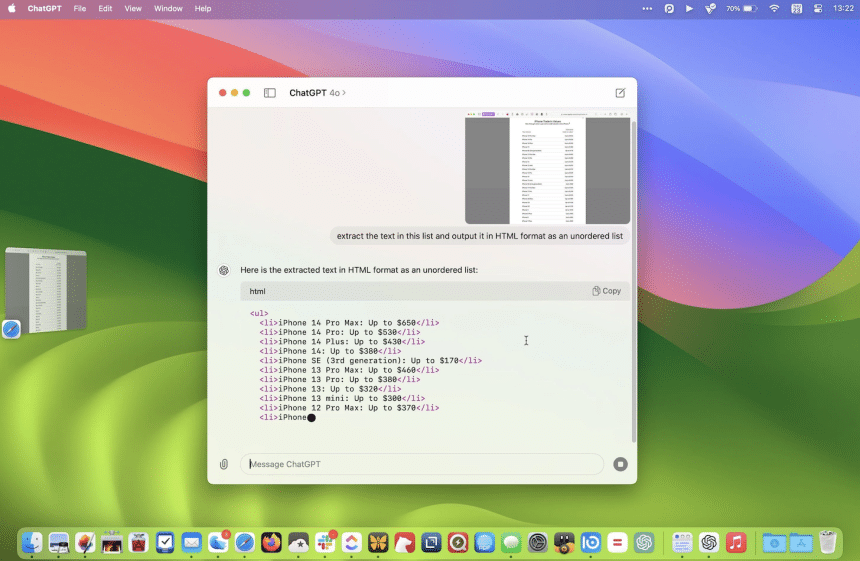Image resolution: width=860 pixels, height=561 pixels.
Task: Open Slack from the Dock
Action: pyautogui.click(x=325, y=542)
